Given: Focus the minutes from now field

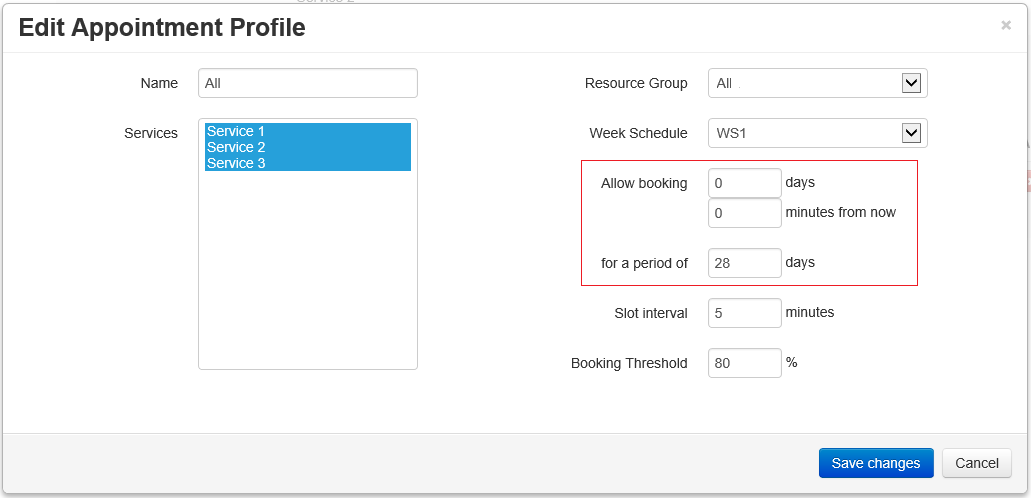Looking at the screenshot, I should pyautogui.click(x=744, y=213).
